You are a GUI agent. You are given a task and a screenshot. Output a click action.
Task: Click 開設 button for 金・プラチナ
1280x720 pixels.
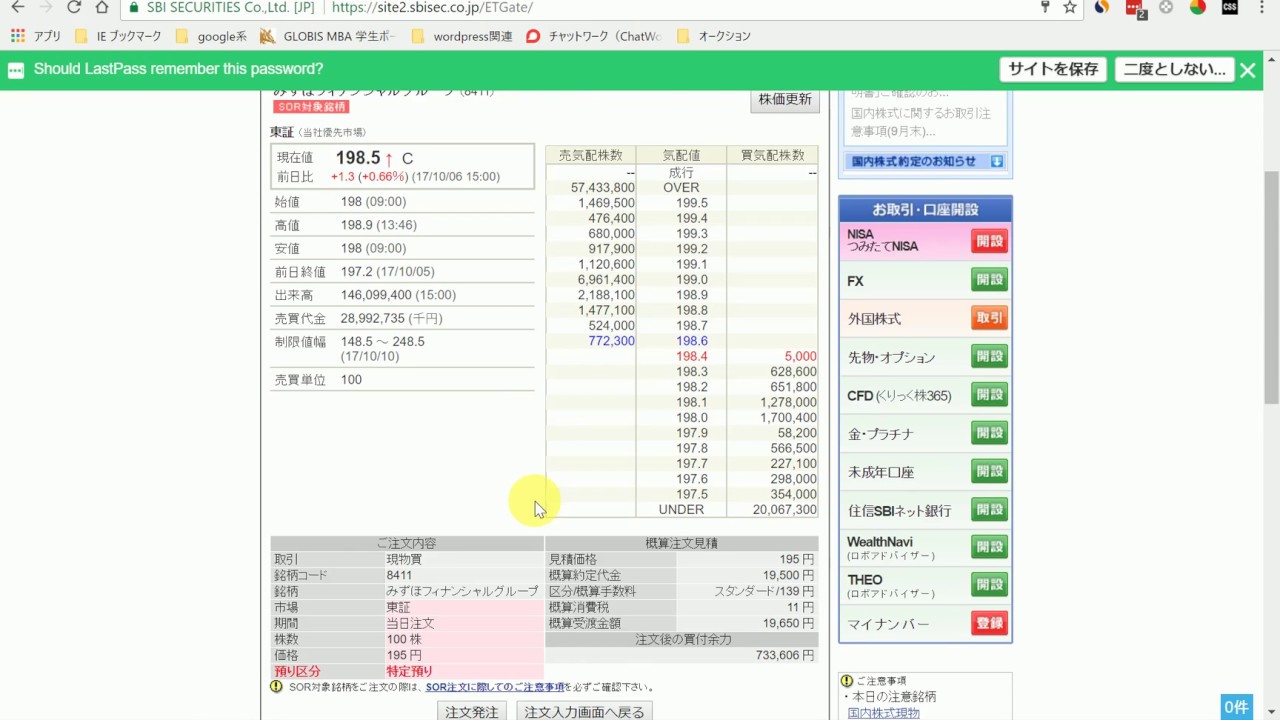(989, 433)
